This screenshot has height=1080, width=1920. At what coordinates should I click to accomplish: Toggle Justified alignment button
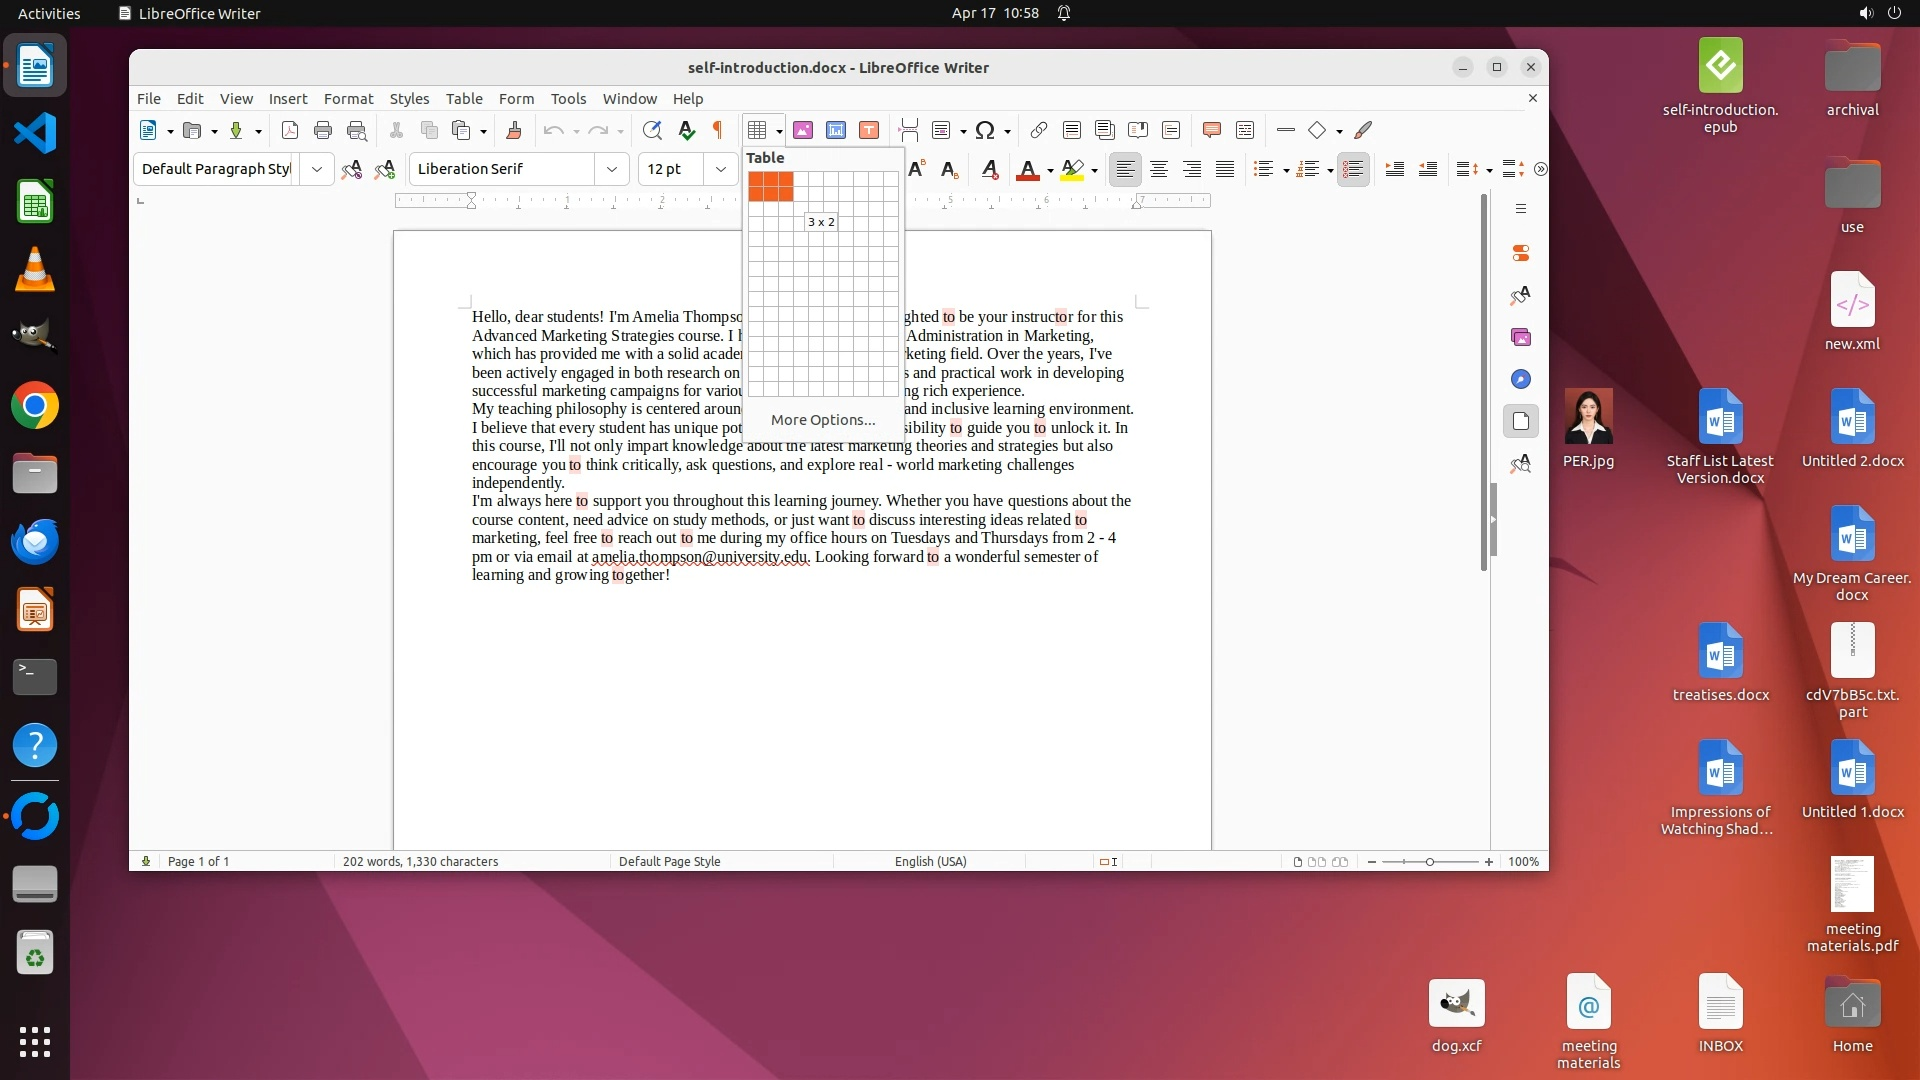1225,169
